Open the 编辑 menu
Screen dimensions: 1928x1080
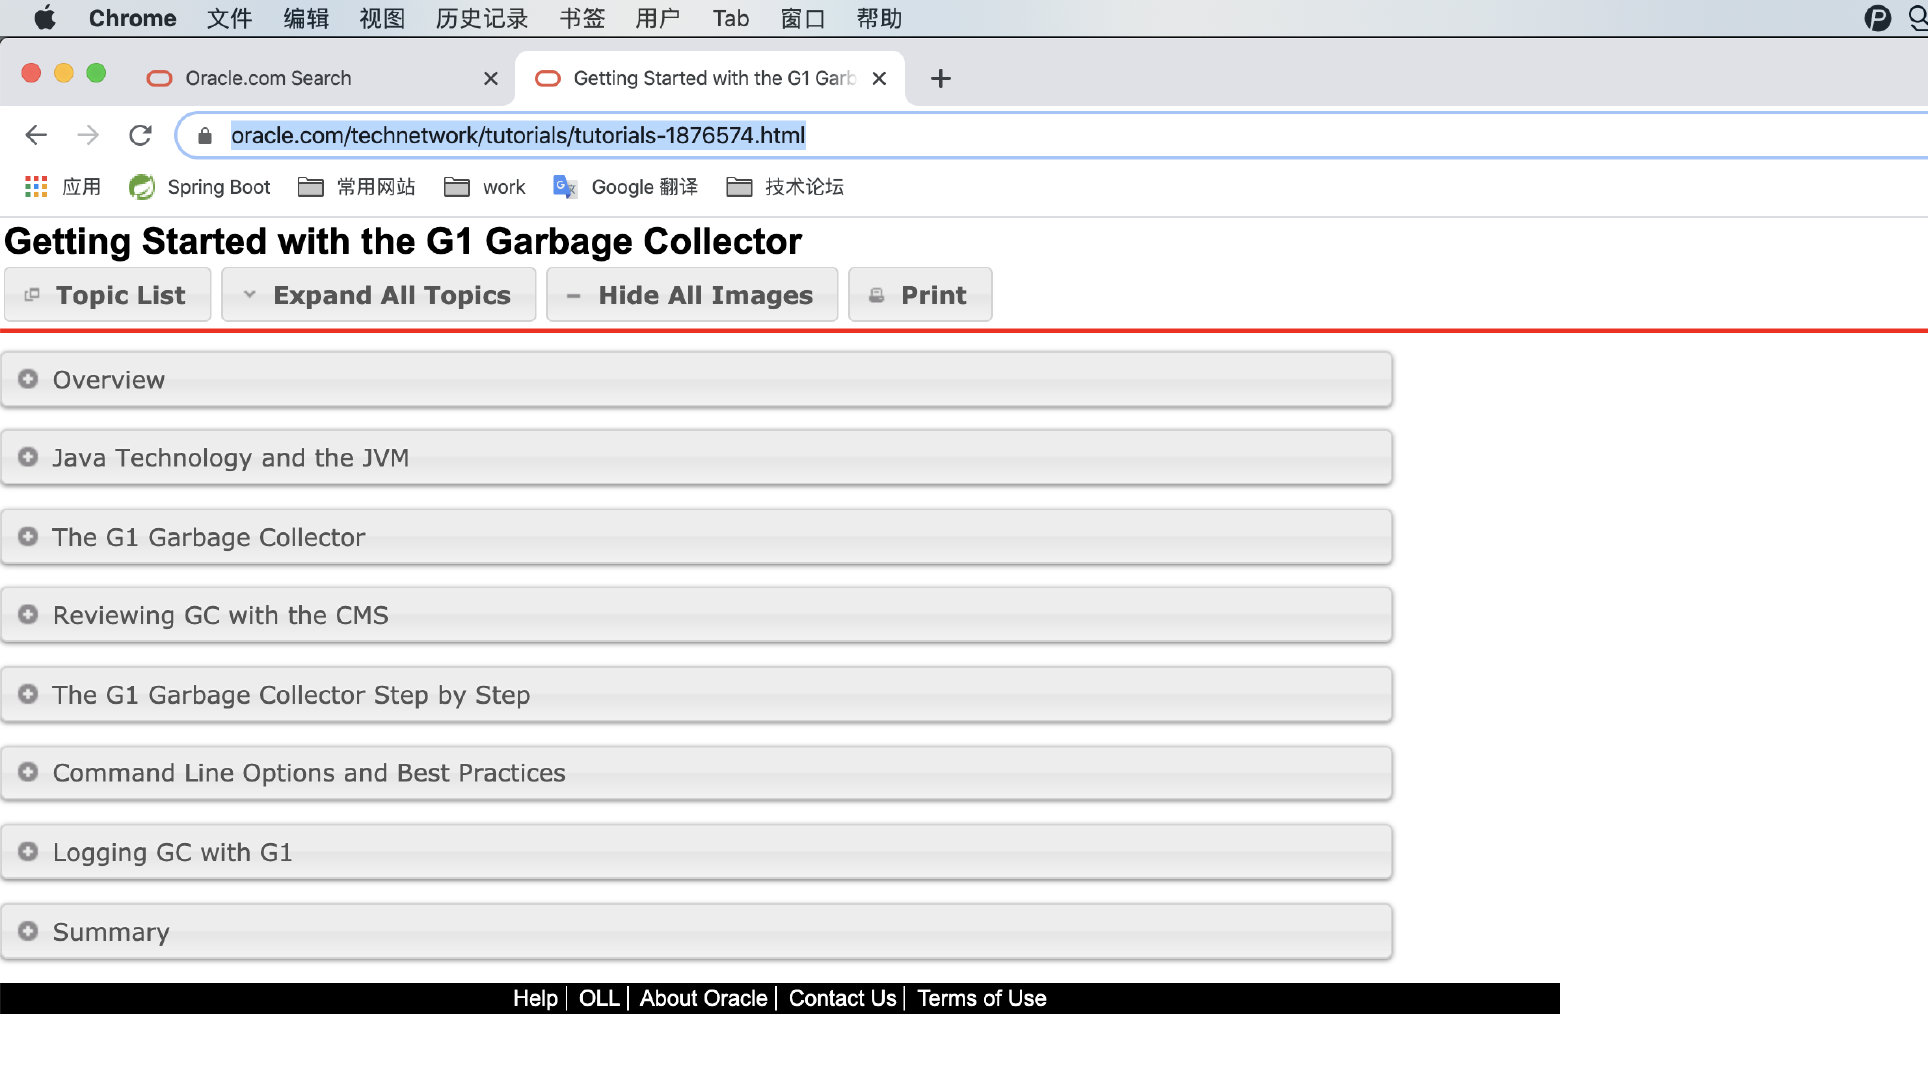tap(306, 18)
